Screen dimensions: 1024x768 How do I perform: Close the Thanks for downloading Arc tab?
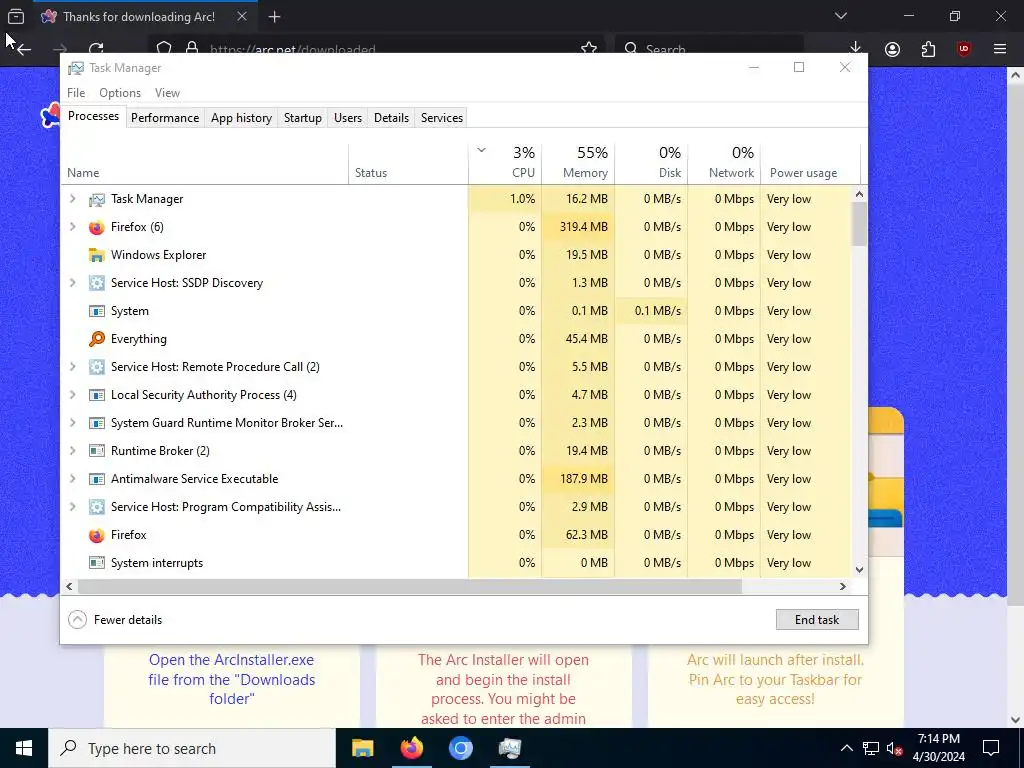click(242, 16)
